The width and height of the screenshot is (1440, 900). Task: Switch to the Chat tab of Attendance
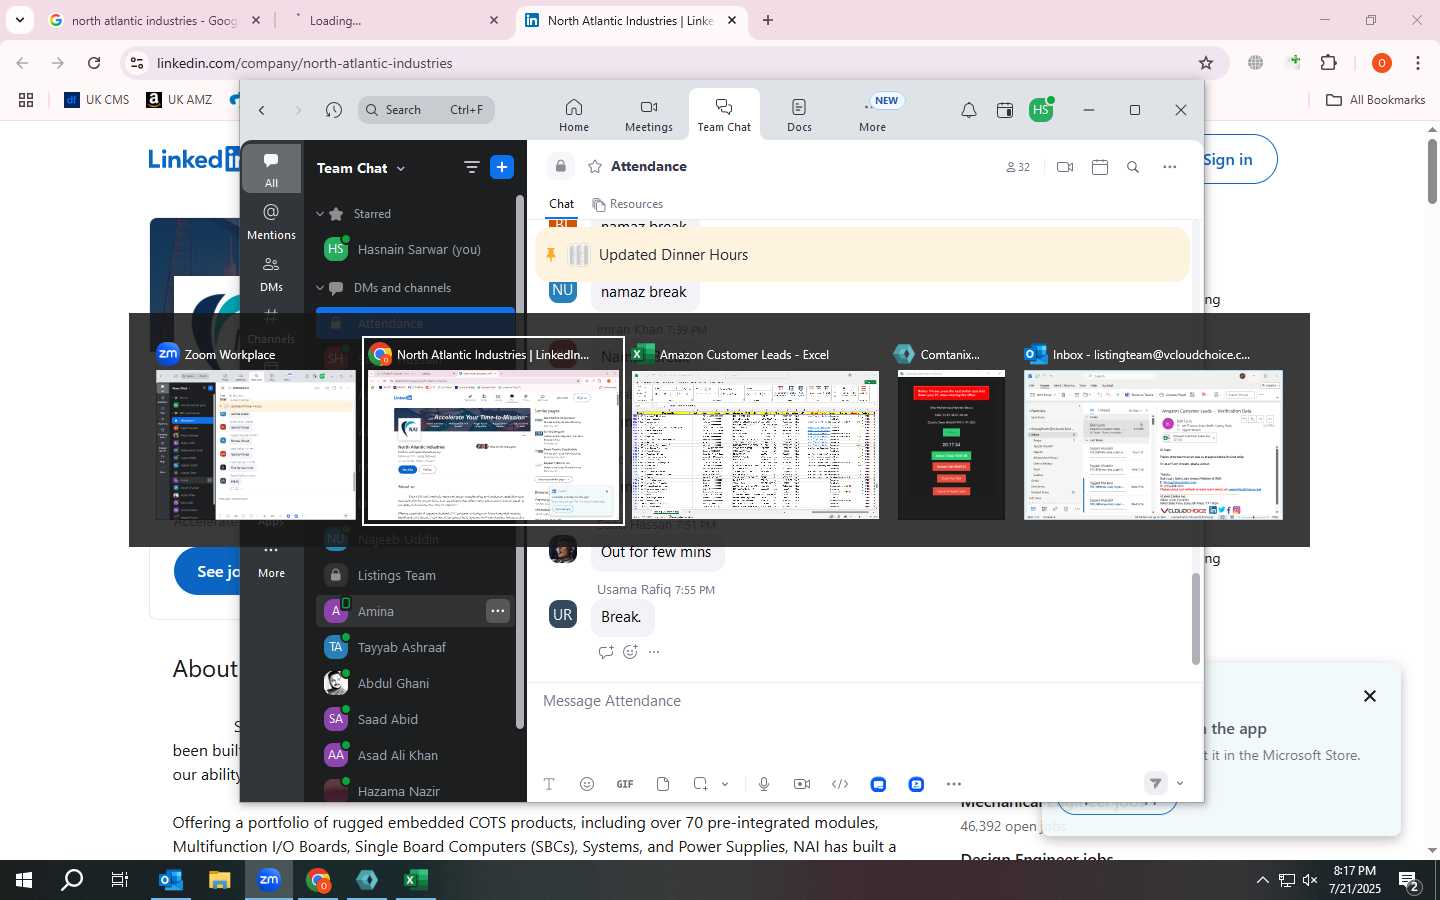[561, 204]
